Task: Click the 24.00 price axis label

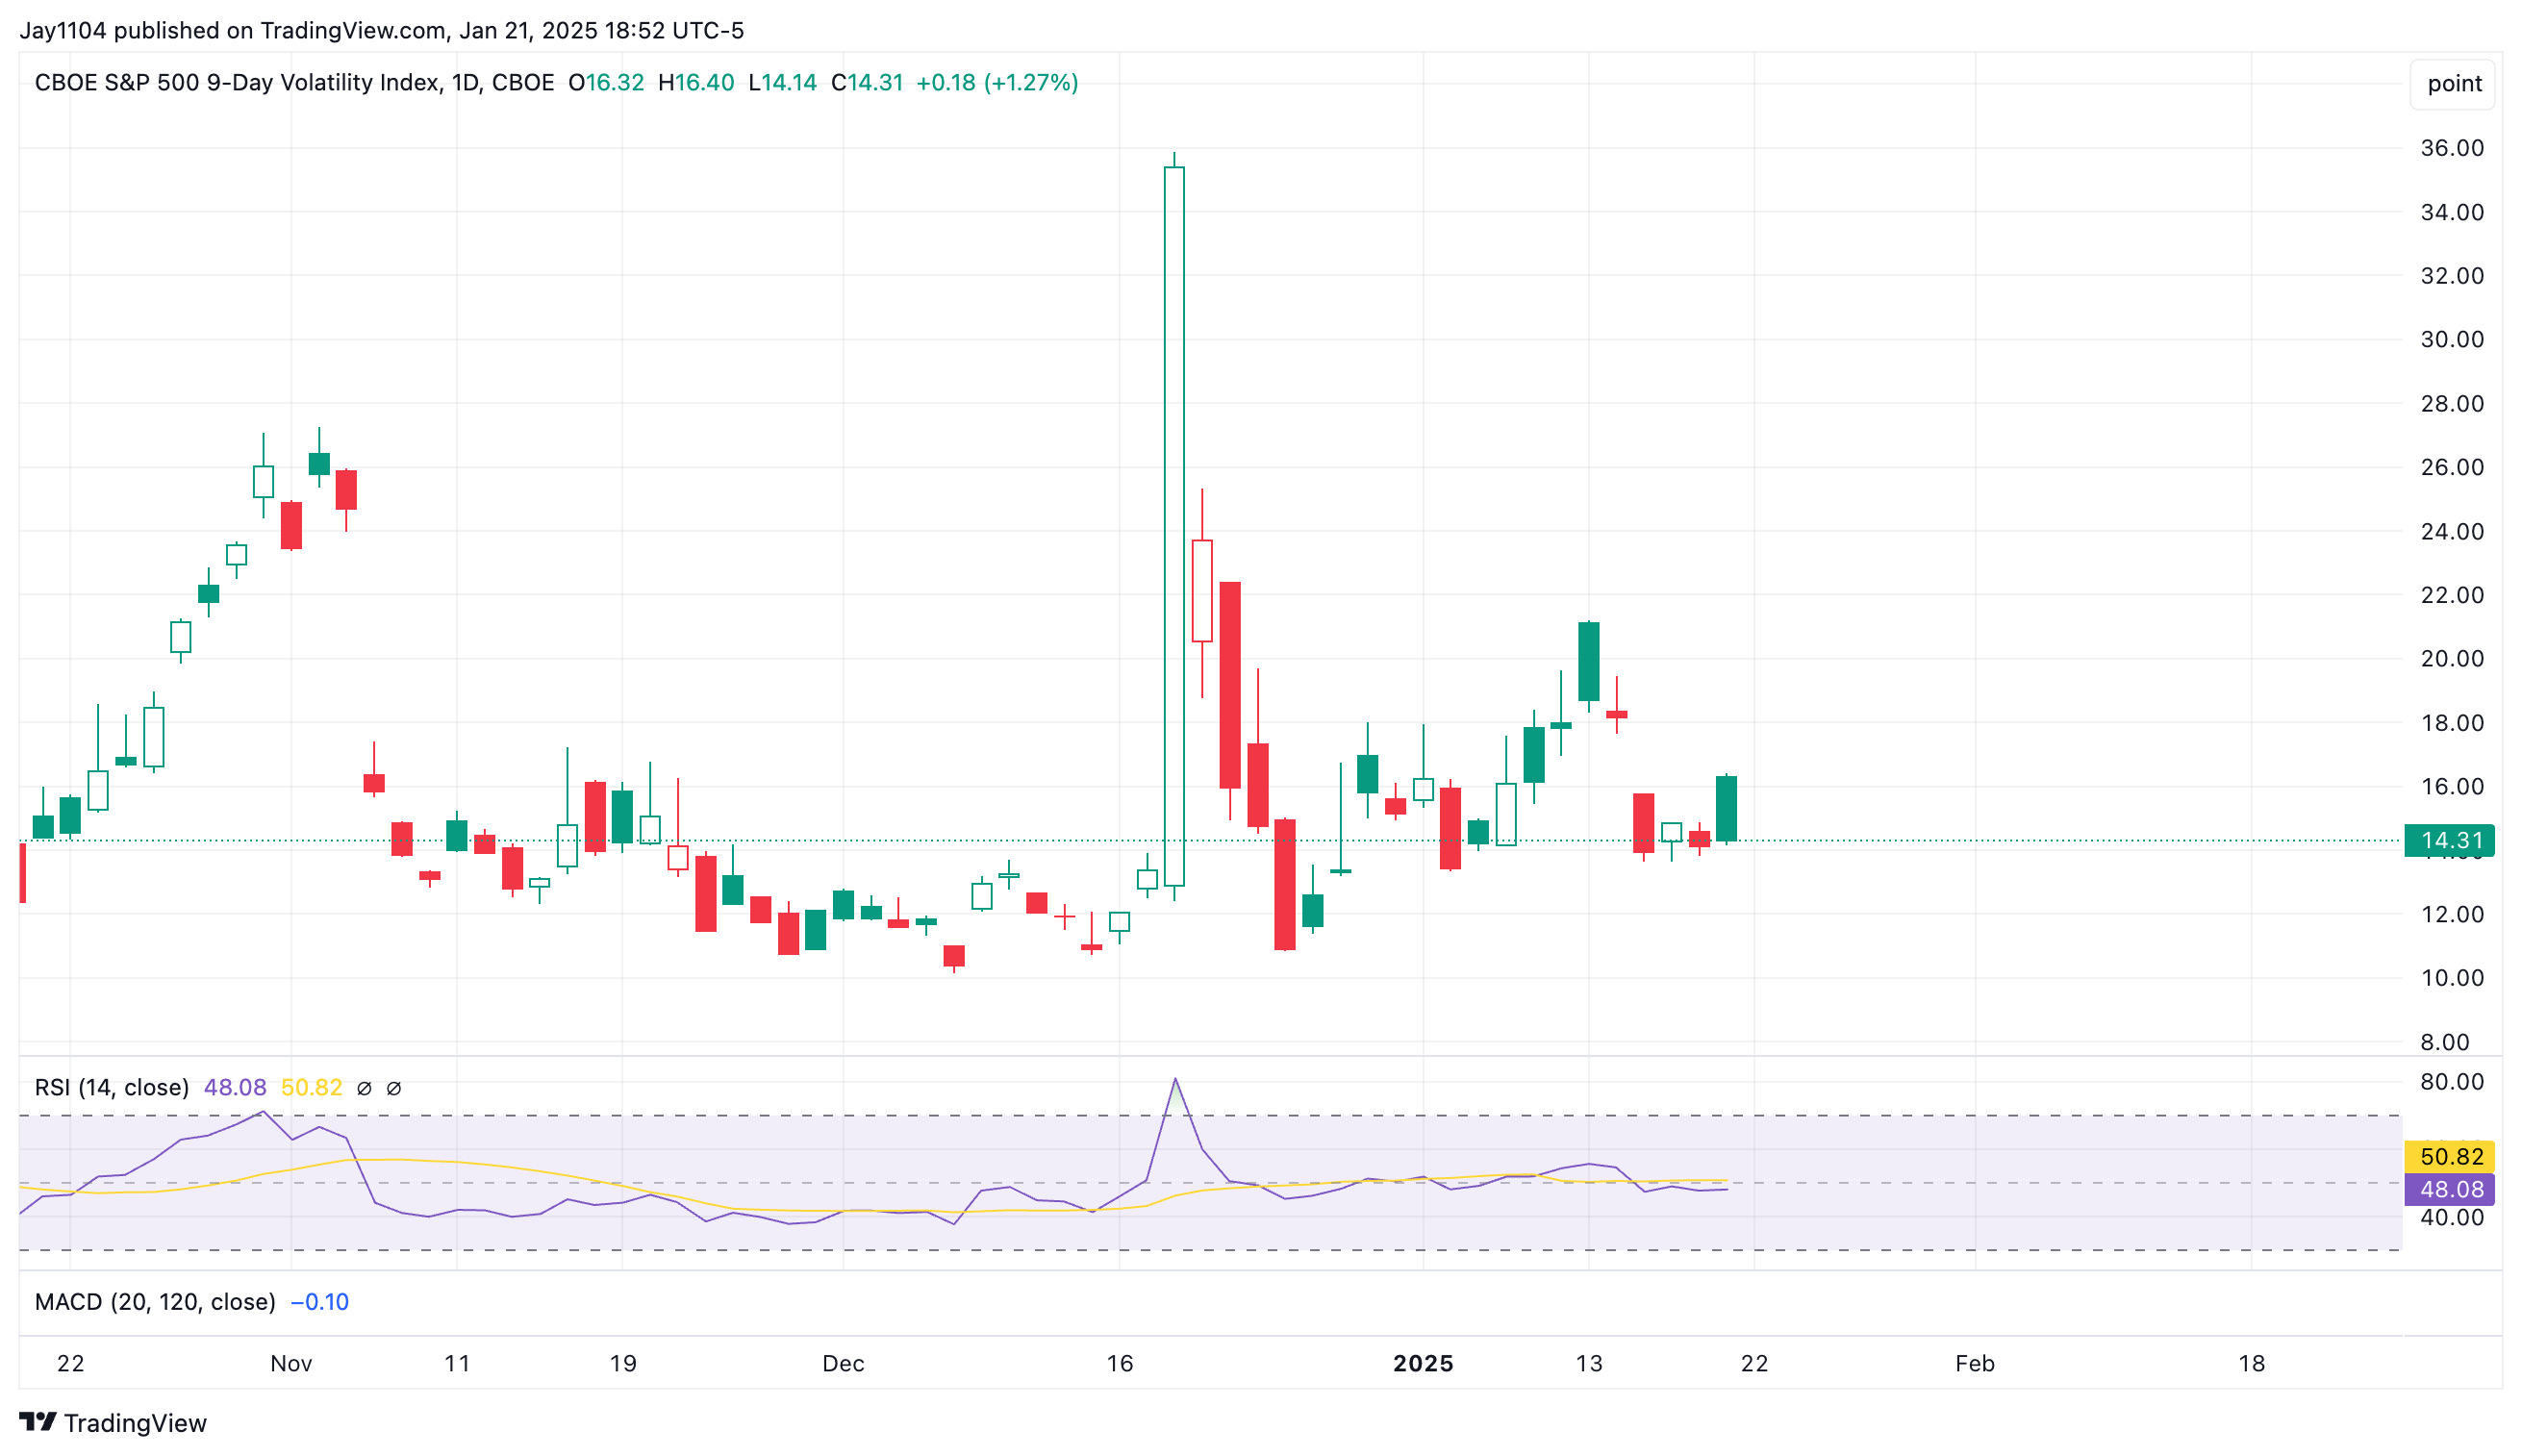Action: click(x=2452, y=531)
